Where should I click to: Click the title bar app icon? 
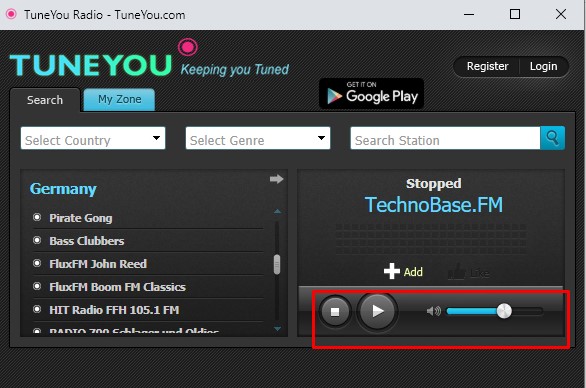click(x=11, y=14)
